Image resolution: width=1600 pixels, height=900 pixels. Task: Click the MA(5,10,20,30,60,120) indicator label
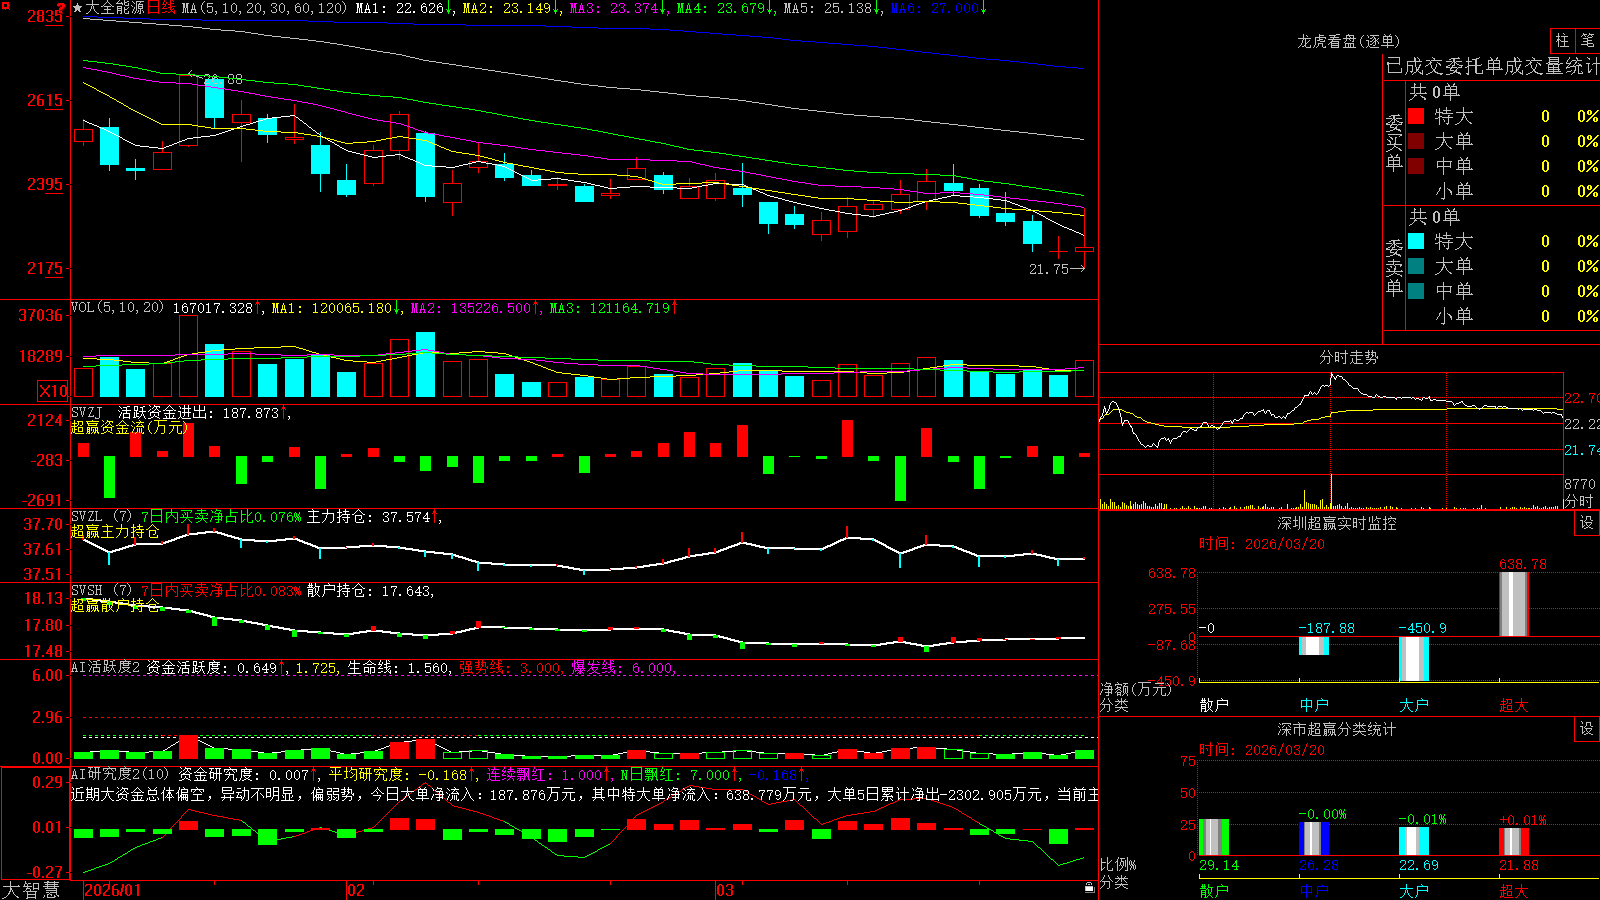pyautogui.click(x=264, y=8)
